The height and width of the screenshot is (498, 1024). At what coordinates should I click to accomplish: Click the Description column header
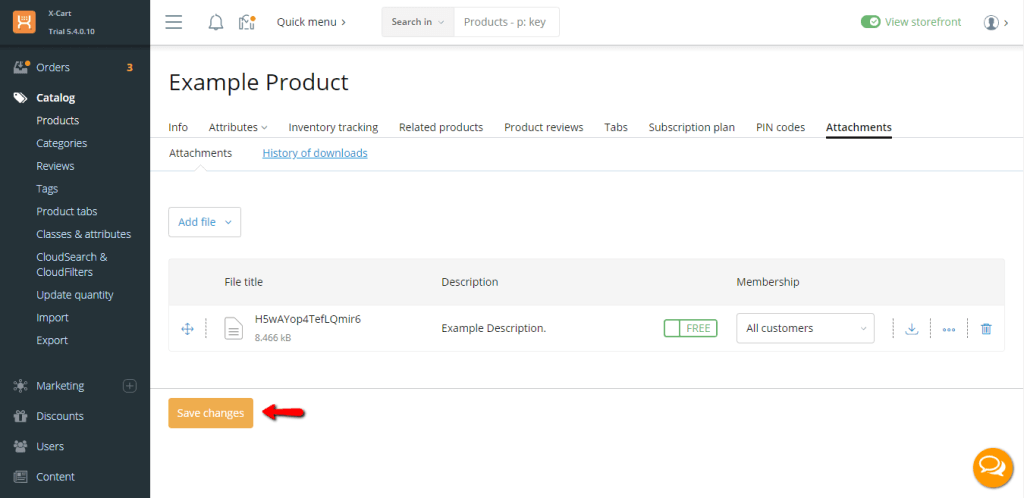point(470,282)
